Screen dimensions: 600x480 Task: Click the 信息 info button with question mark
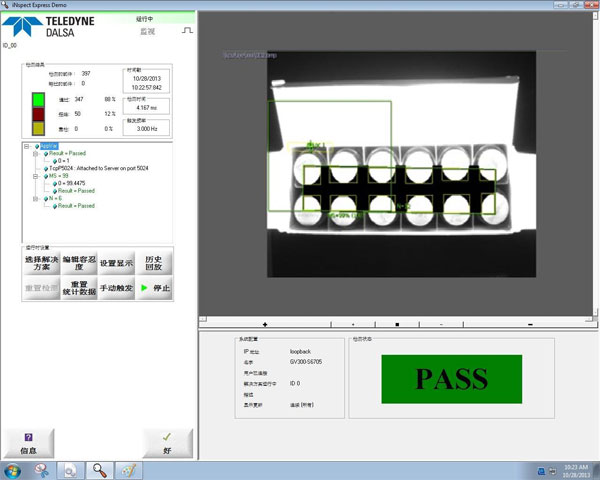coord(28,441)
